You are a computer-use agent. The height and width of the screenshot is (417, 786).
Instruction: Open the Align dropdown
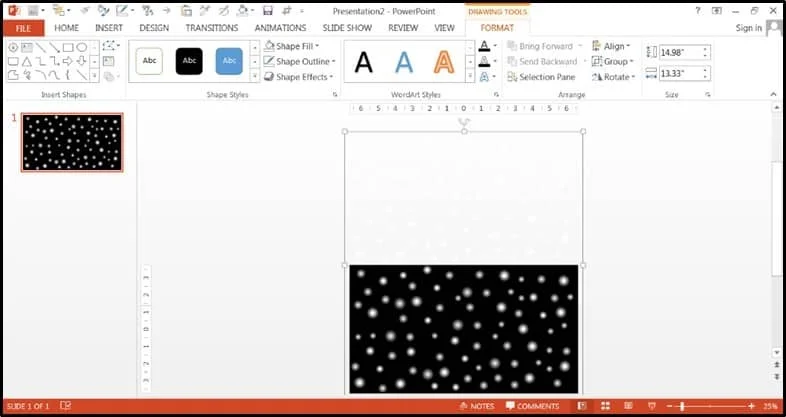click(x=611, y=46)
